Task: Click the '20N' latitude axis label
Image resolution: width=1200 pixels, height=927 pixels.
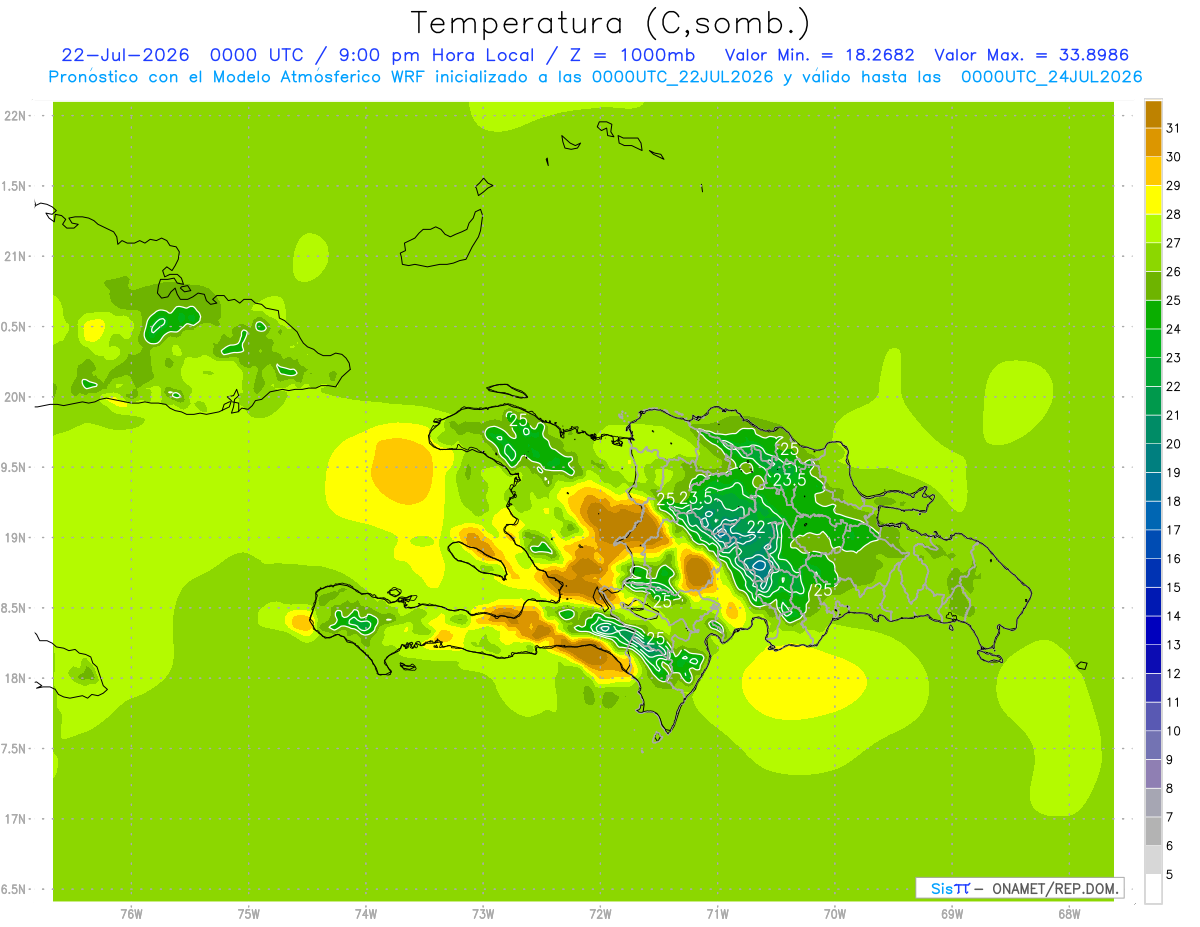Action: click(x=17, y=397)
